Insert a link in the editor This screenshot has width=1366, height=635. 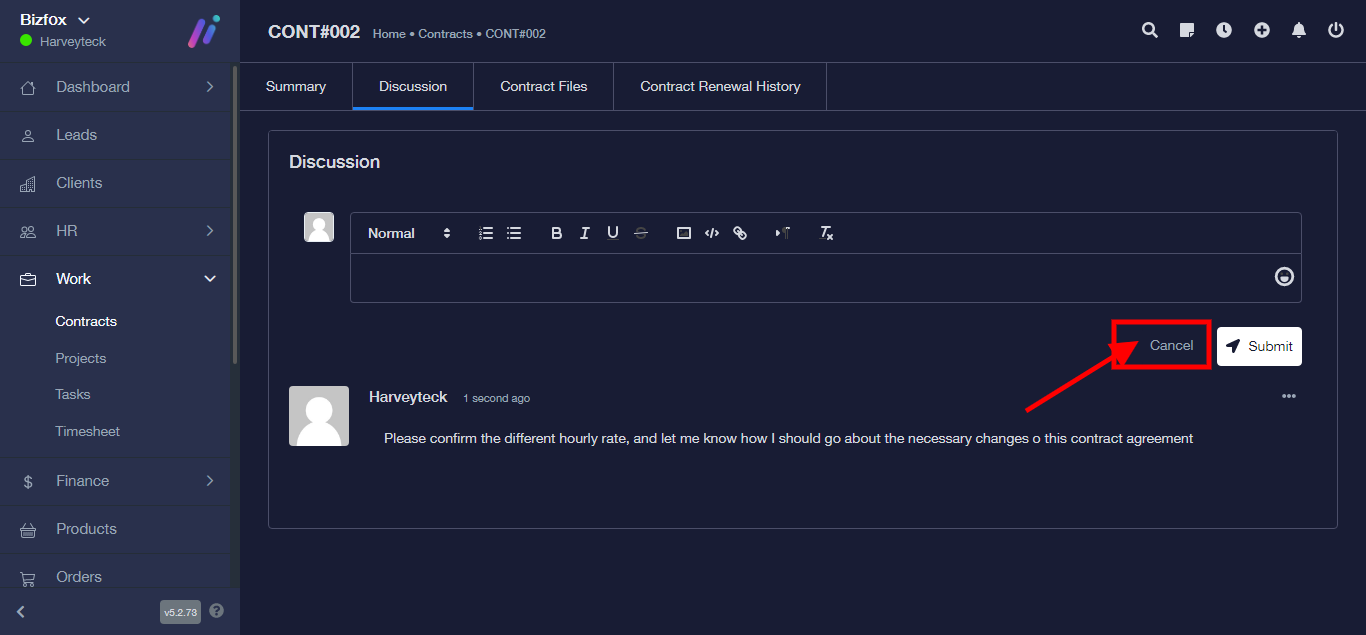click(x=740, y=233)
